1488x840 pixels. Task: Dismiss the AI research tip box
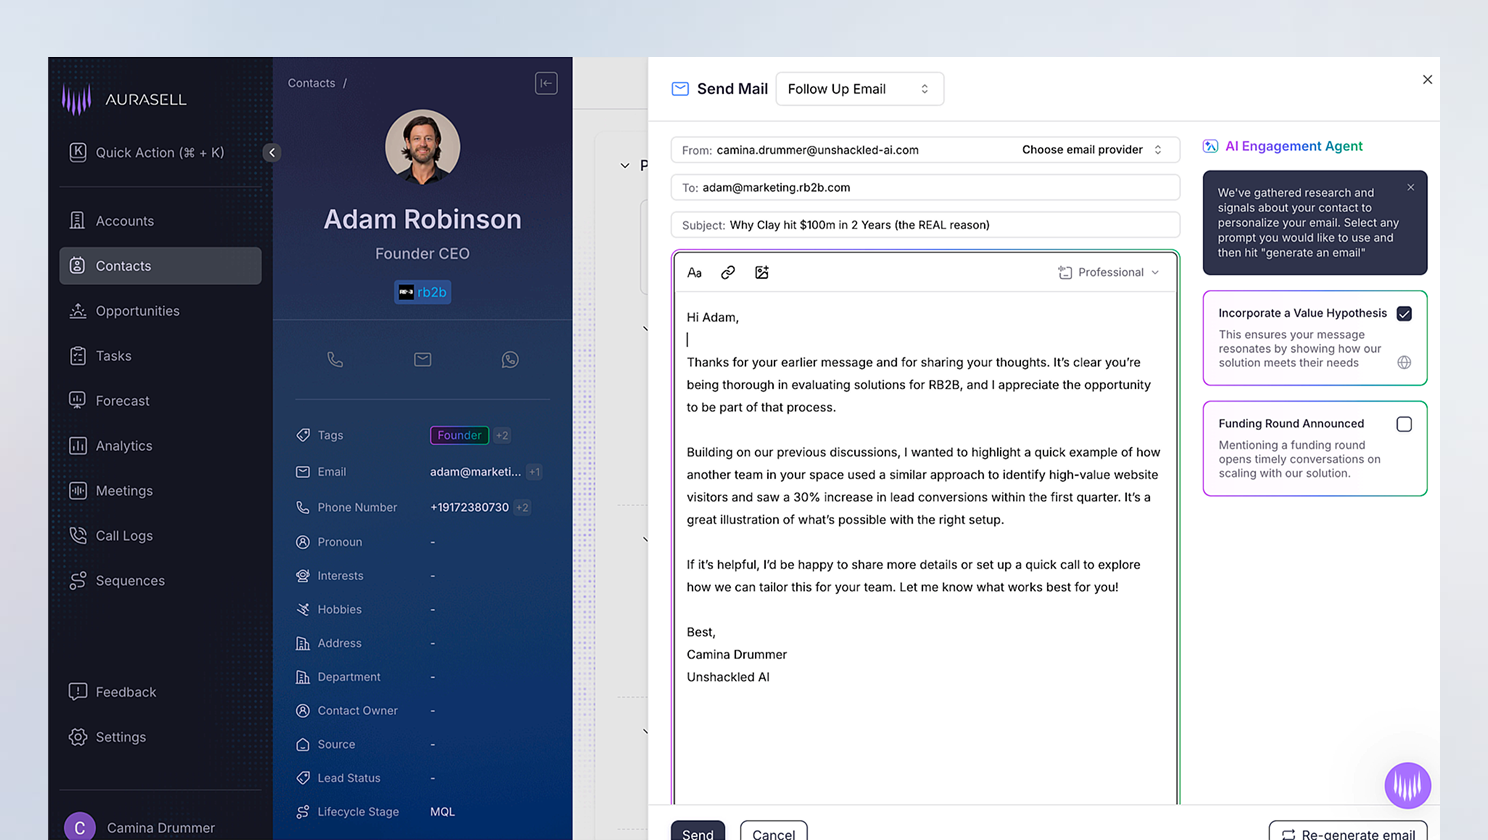point(1411,187)
